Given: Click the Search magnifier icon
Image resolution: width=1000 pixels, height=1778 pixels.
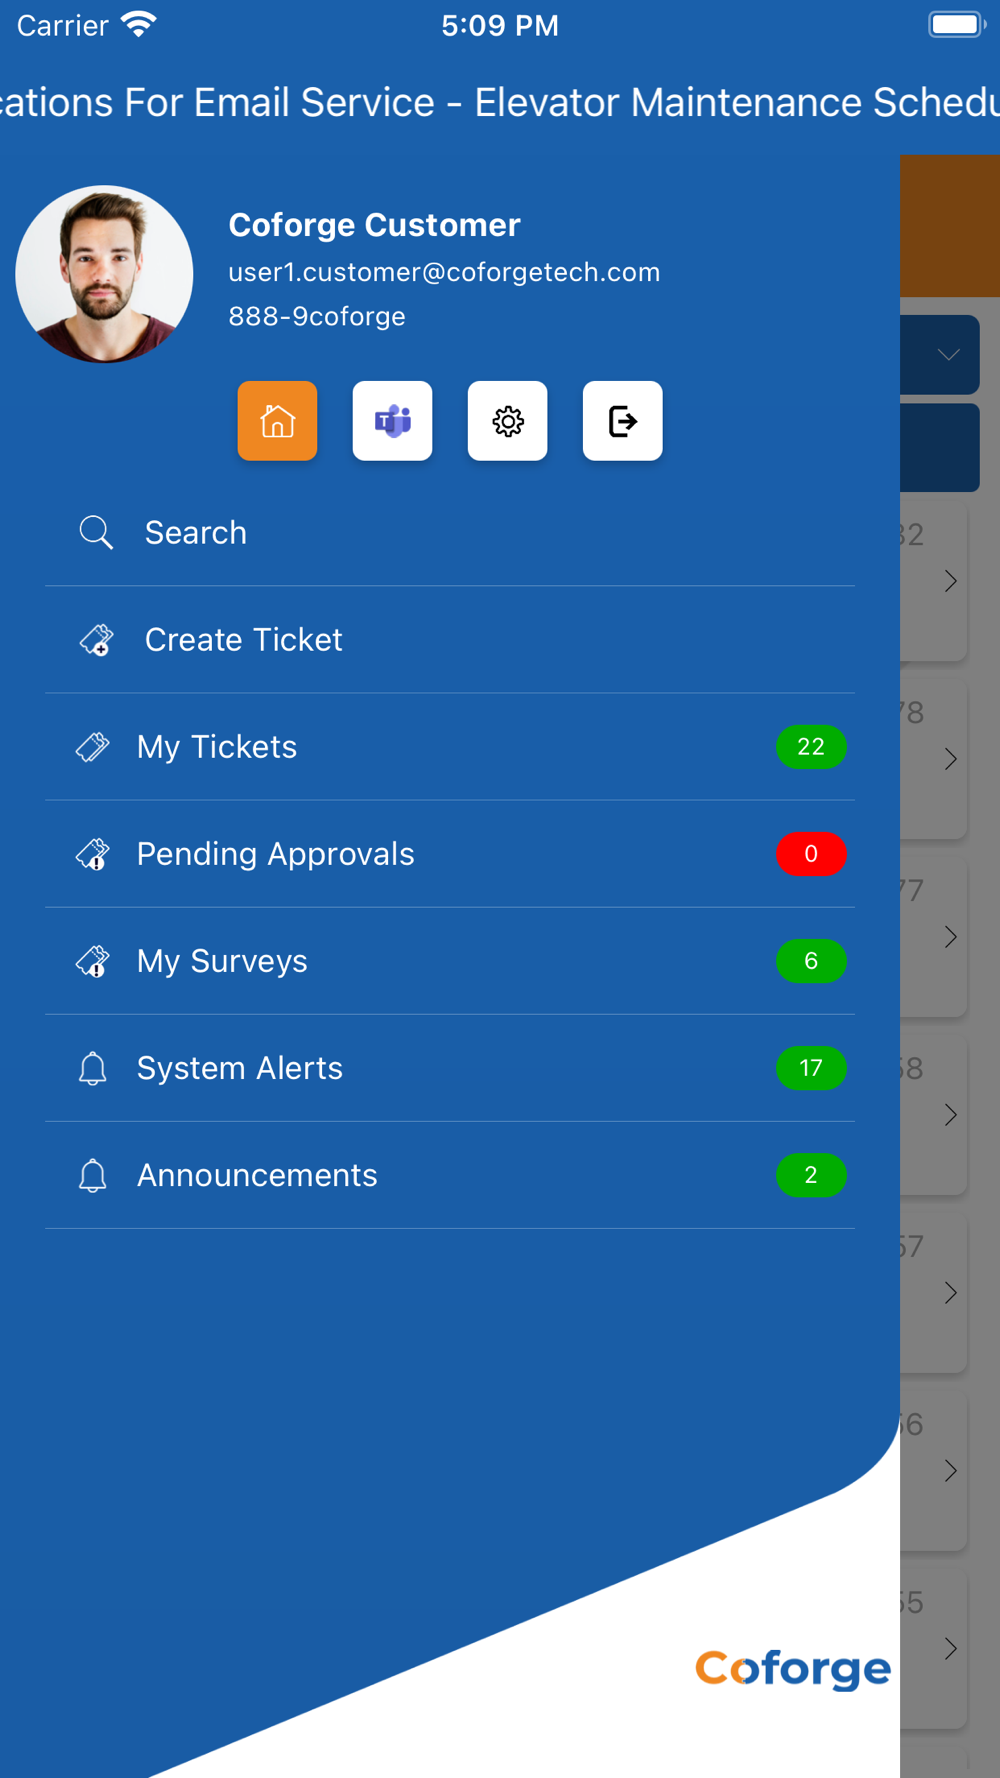Looking at the screenshot, I should click(96, 533).
